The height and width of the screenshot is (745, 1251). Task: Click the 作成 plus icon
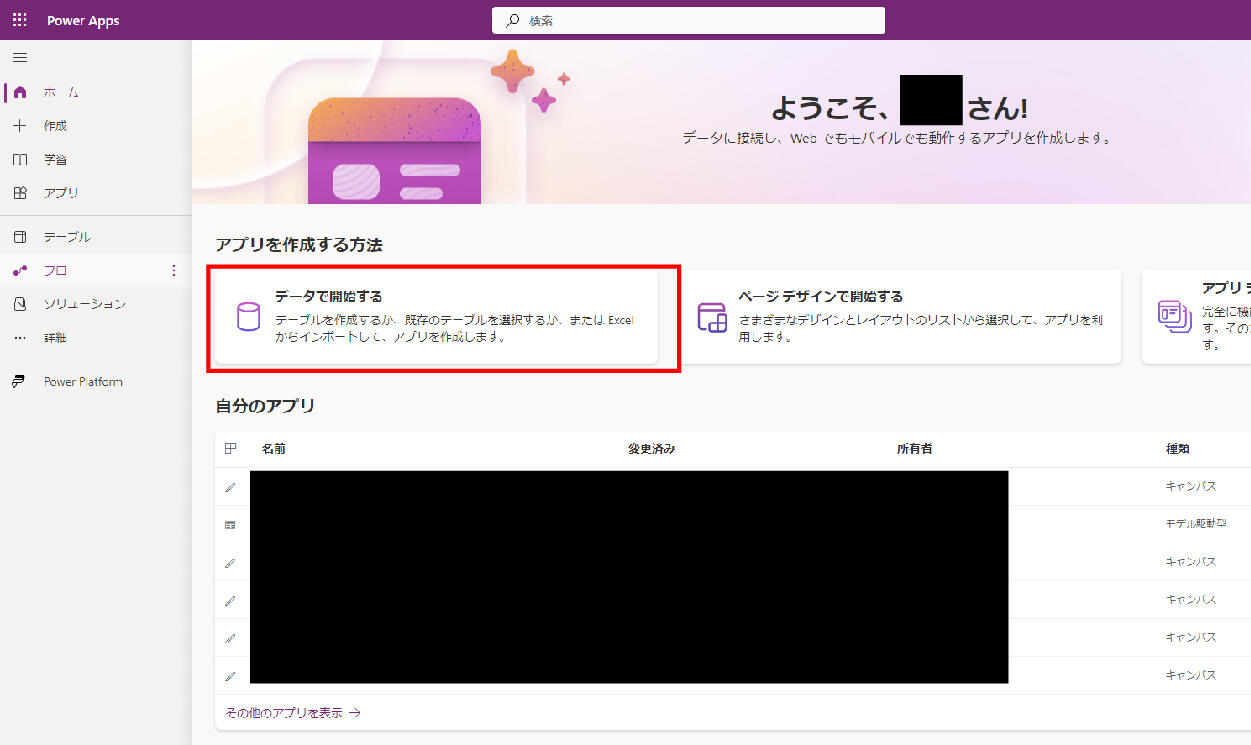point(20,126)
